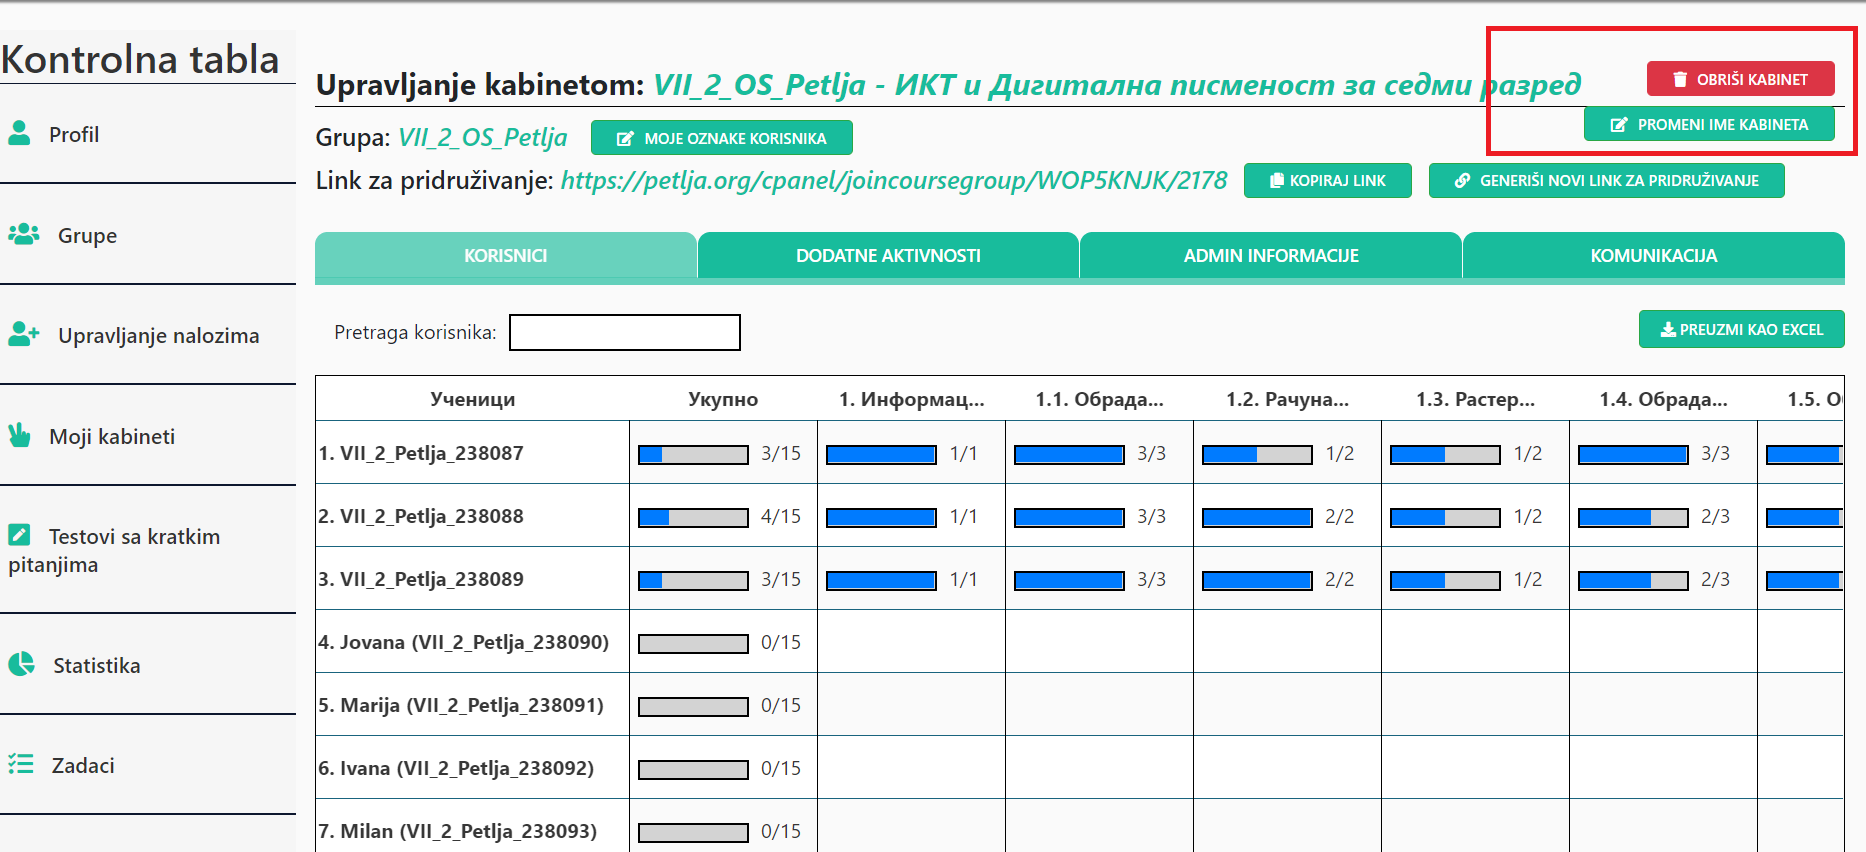Switch to the Dodatne aktivnosti tab
1866x852 pixels.
click(x=888, y=256)
